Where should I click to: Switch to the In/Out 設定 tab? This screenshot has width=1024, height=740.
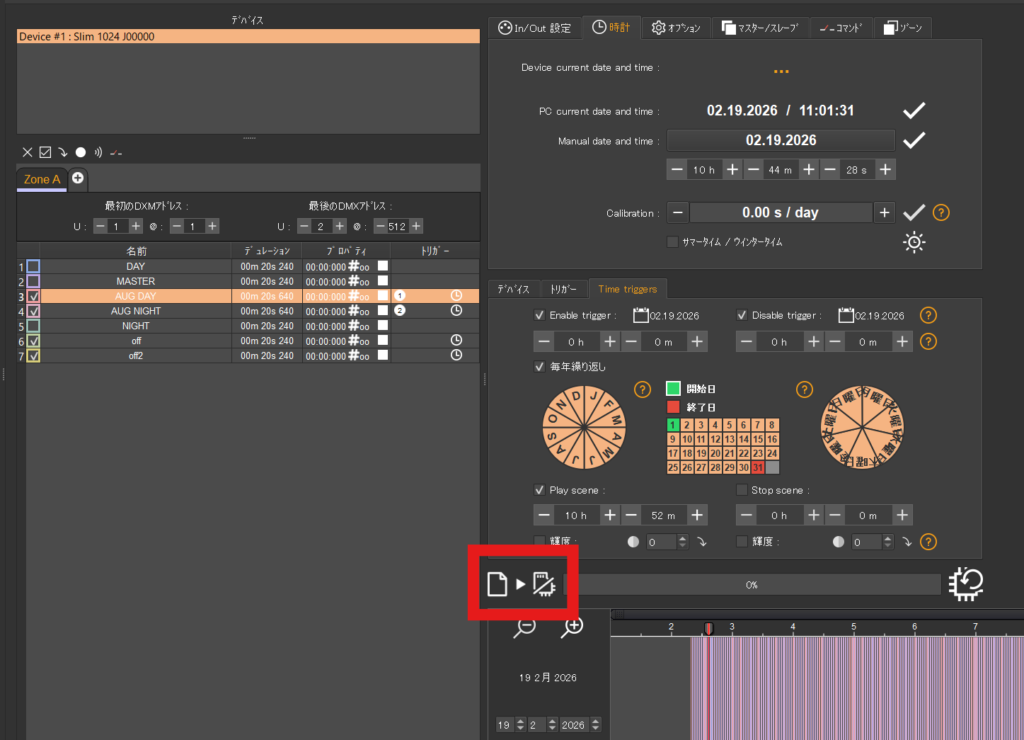[535, 27]
